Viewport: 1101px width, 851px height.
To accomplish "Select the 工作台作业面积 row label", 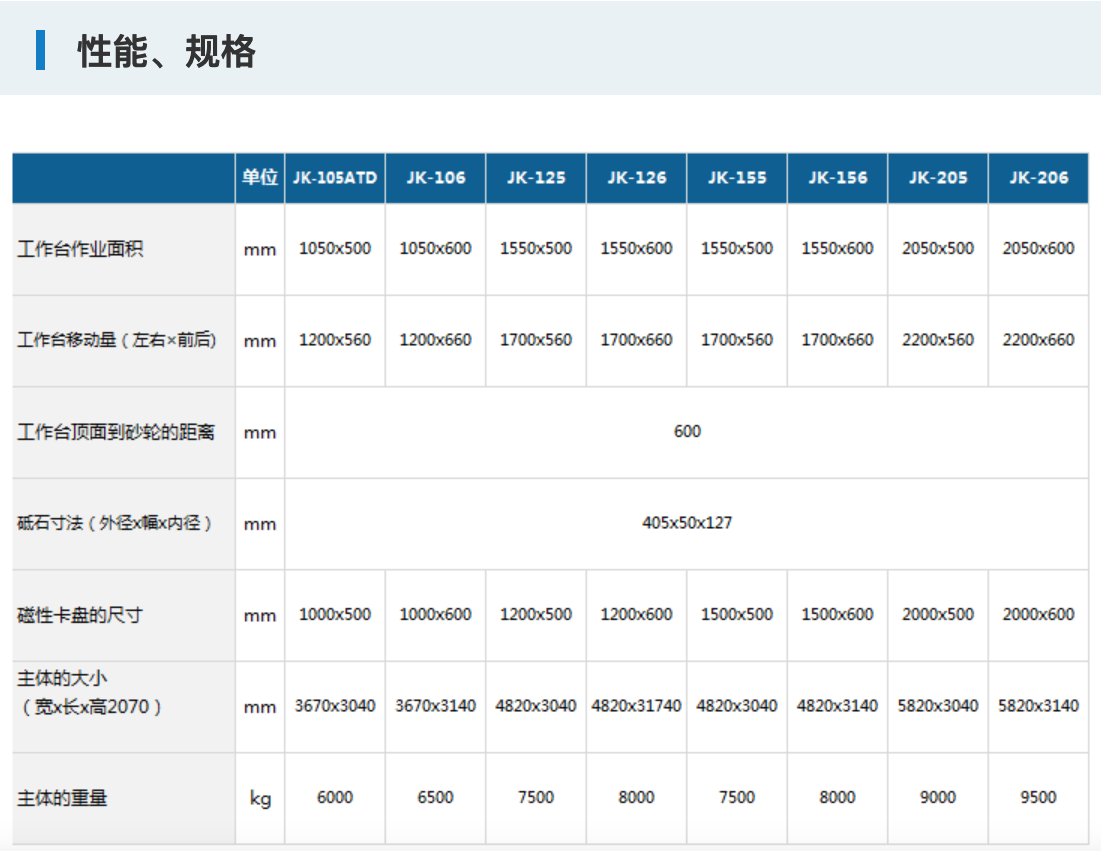I will click(x=80, y=249).
